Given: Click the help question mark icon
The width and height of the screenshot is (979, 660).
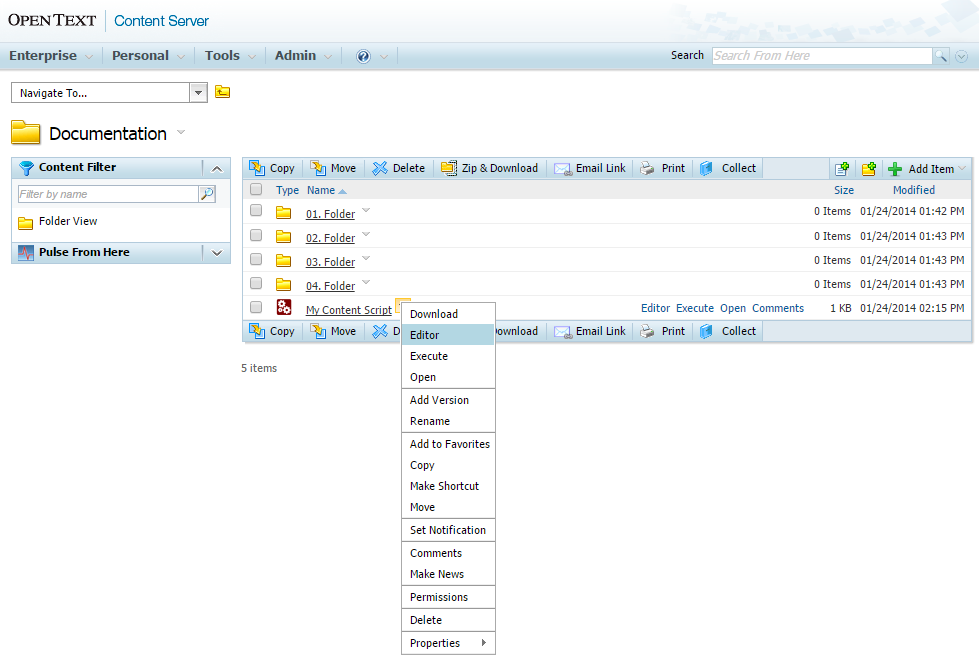Looking at the screenshot, I should pos(363,56).
